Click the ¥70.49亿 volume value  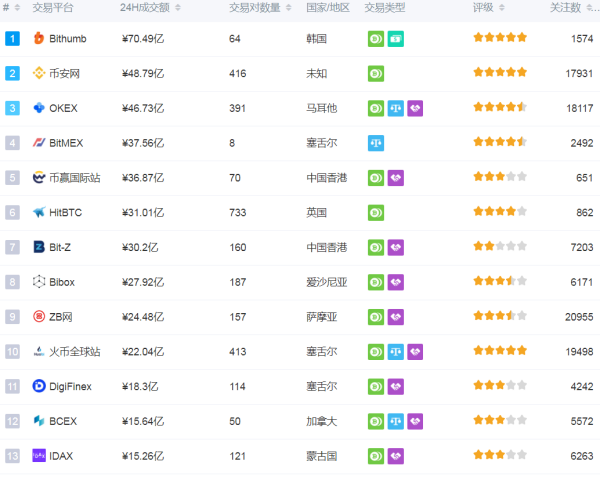click(143, 39)
